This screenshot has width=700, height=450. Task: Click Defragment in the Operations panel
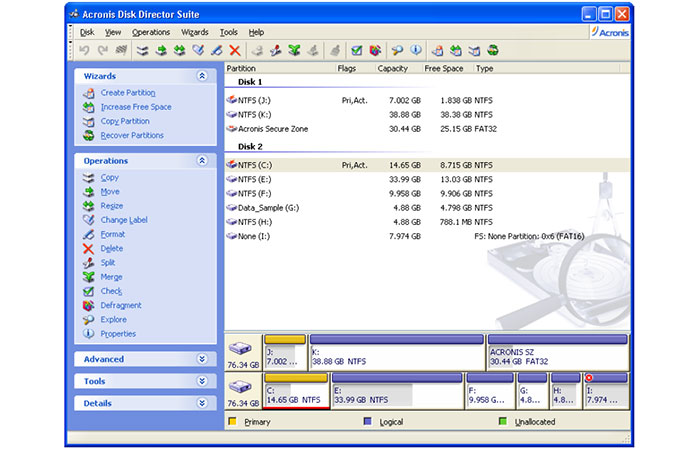[x=121, y=305]
